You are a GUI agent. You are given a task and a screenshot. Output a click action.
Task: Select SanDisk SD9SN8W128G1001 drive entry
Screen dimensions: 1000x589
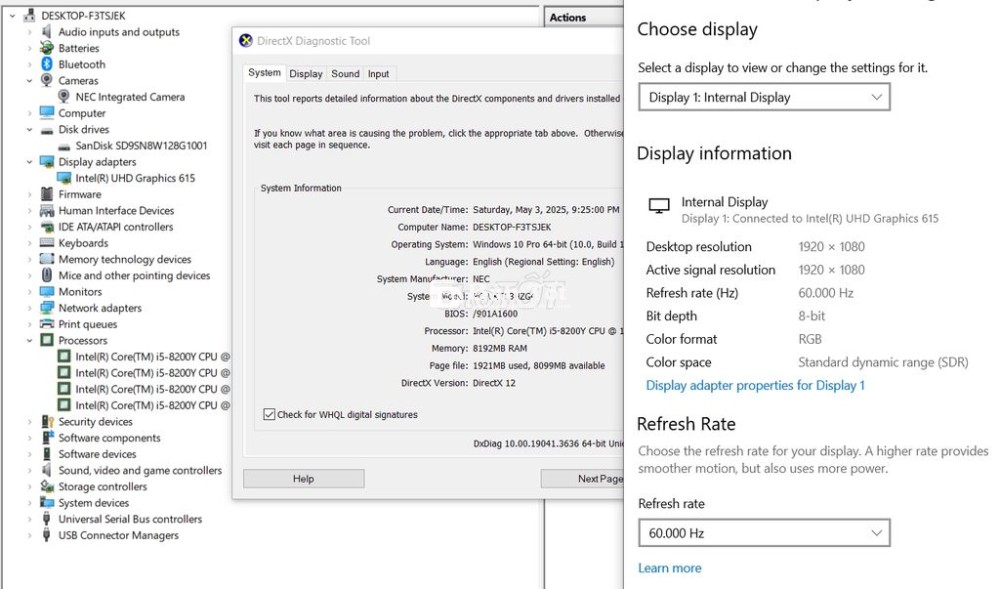(141, 145)
